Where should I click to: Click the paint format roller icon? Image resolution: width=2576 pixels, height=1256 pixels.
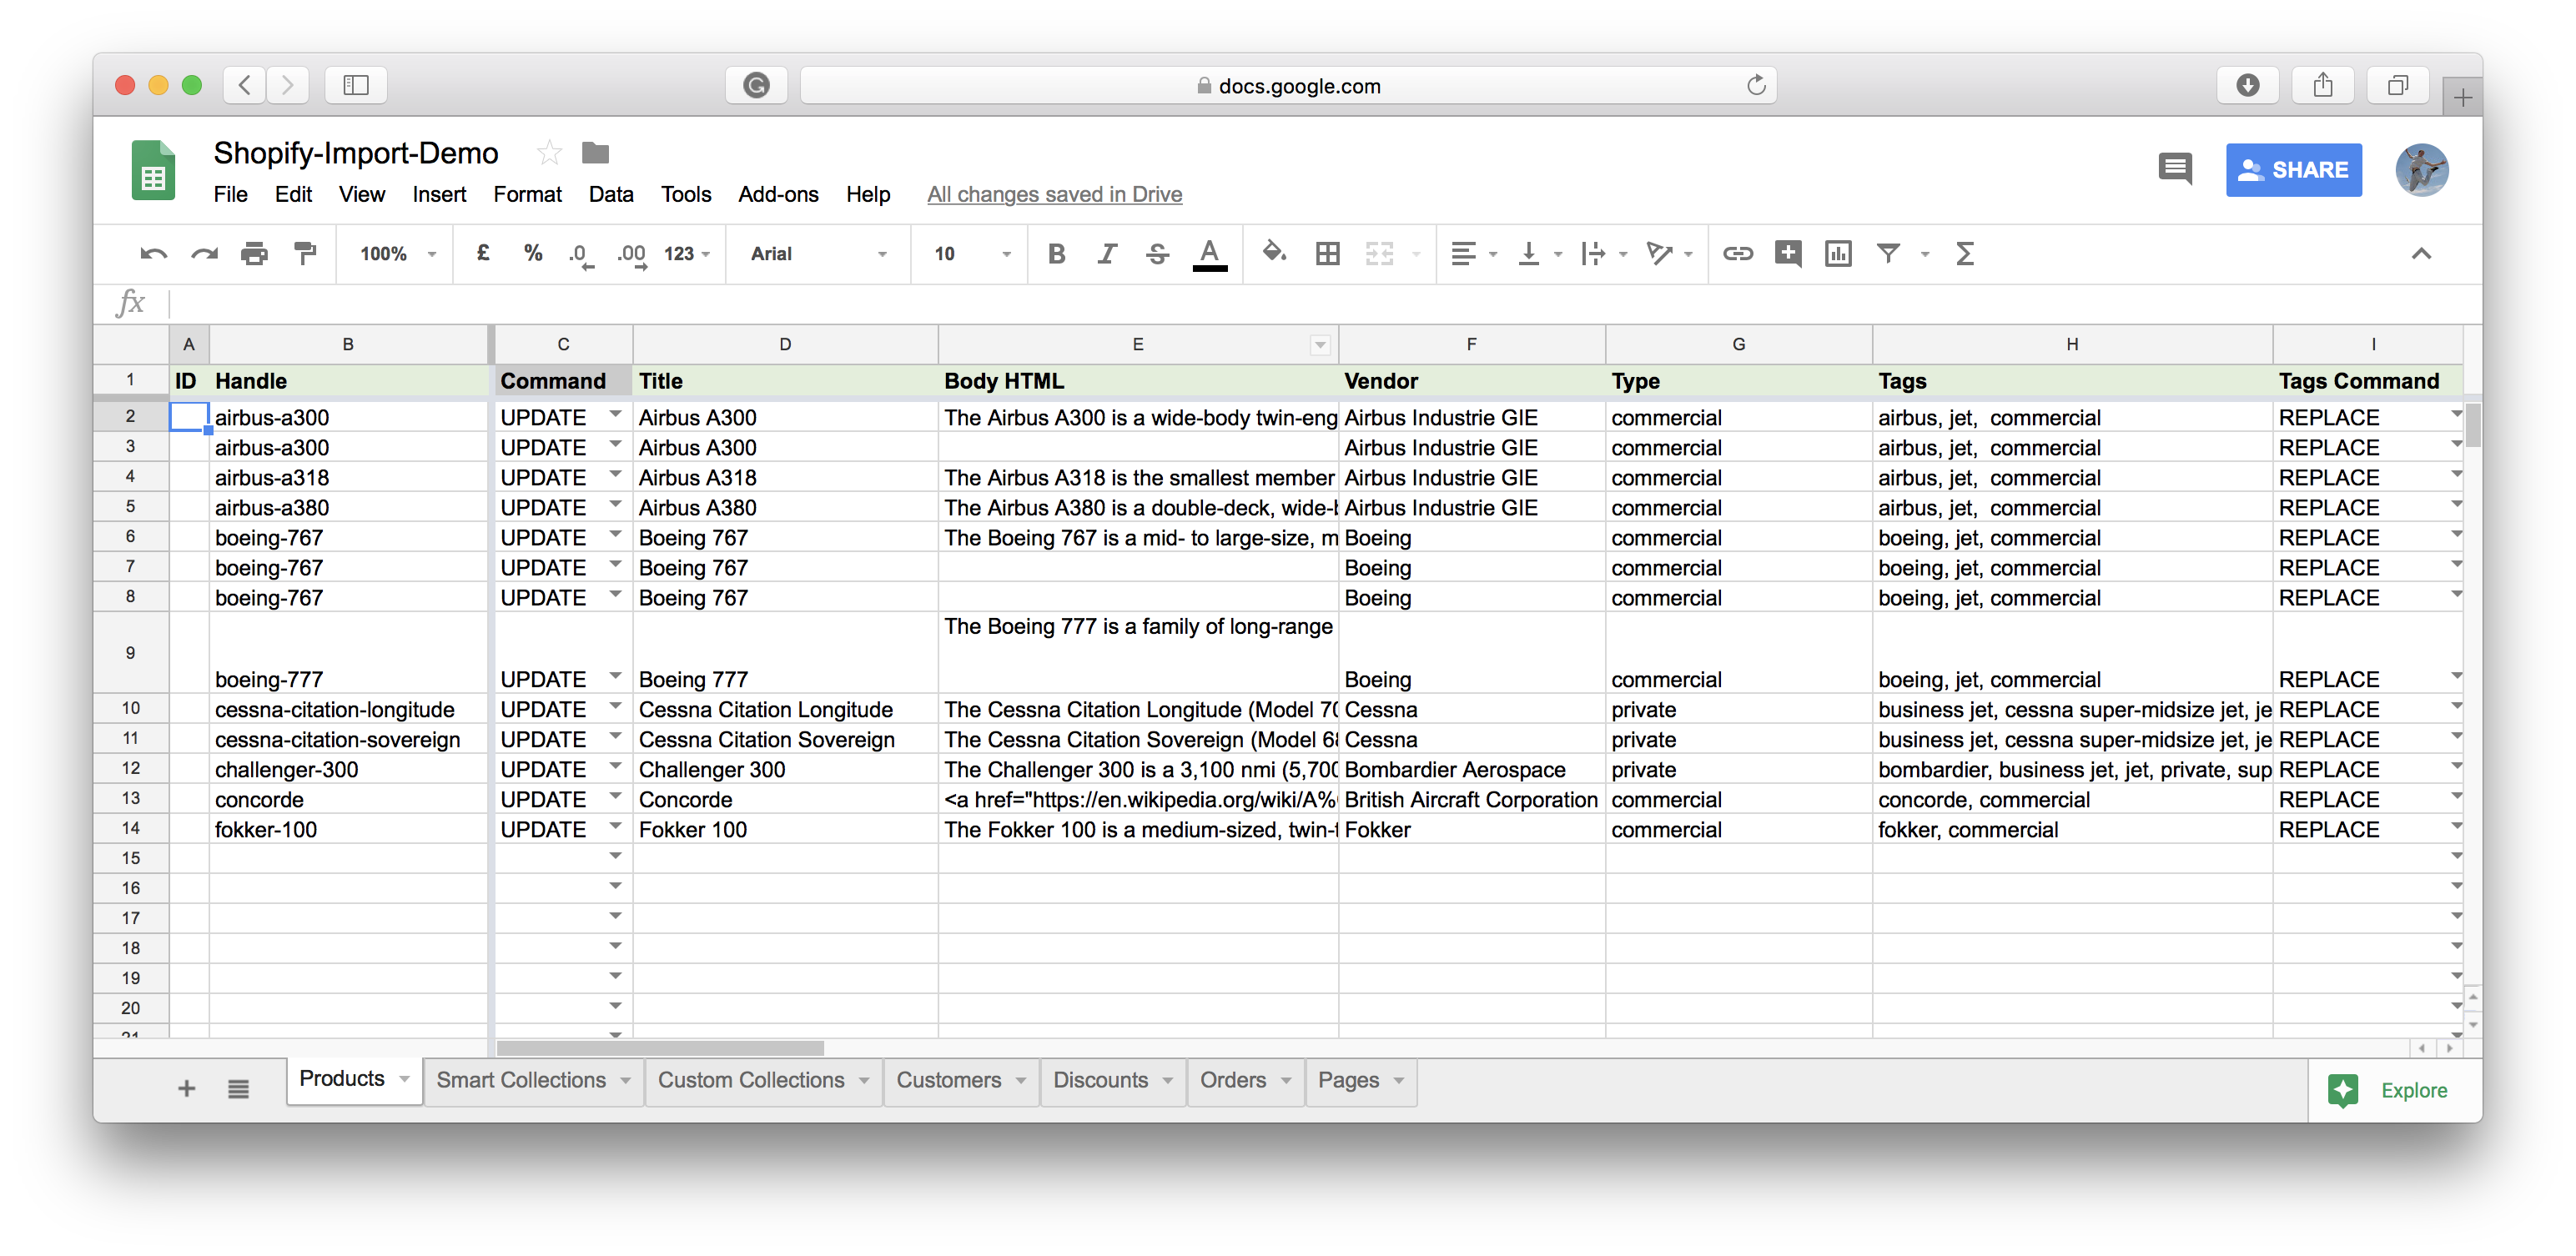305,254
